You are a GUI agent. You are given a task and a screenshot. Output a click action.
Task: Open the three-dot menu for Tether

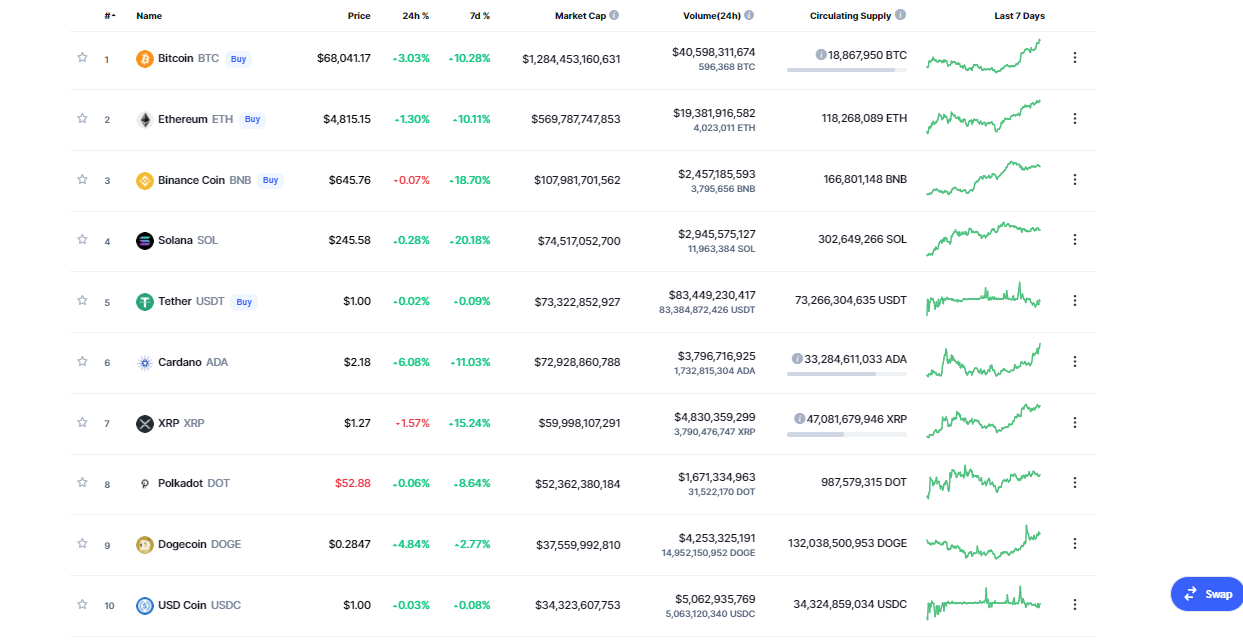pyautogui.click(x=1075, y=301)
